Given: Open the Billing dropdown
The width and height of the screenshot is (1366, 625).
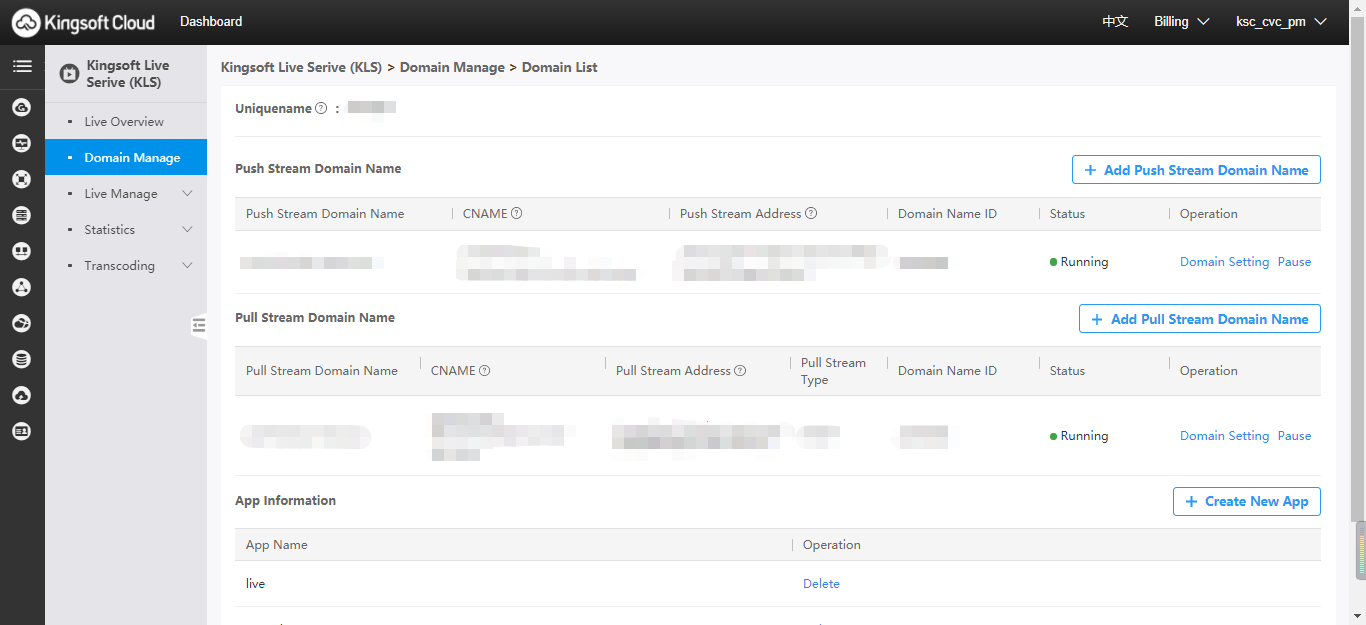Looking at the screenshot, I should (x=1181, y=21).
